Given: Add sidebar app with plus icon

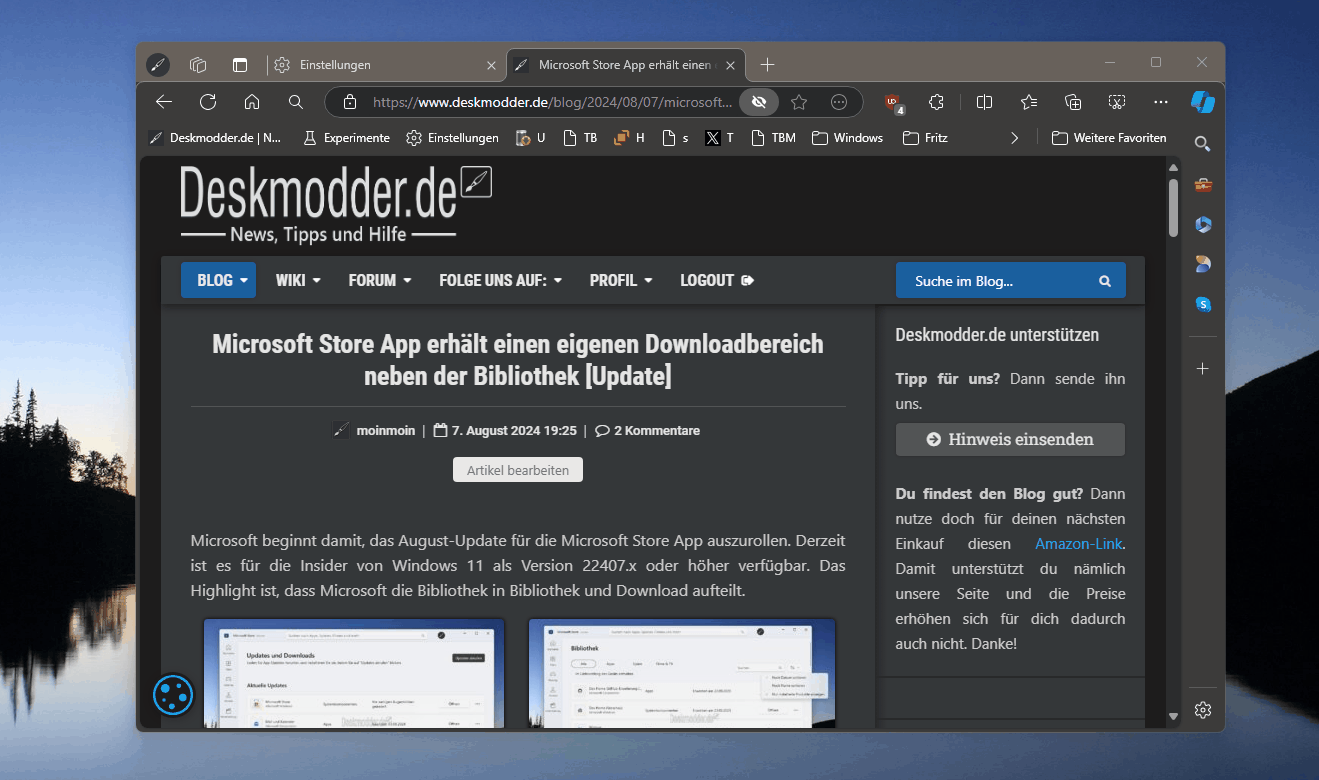Looking at the screenshot, I should [x=1203, y=368].
